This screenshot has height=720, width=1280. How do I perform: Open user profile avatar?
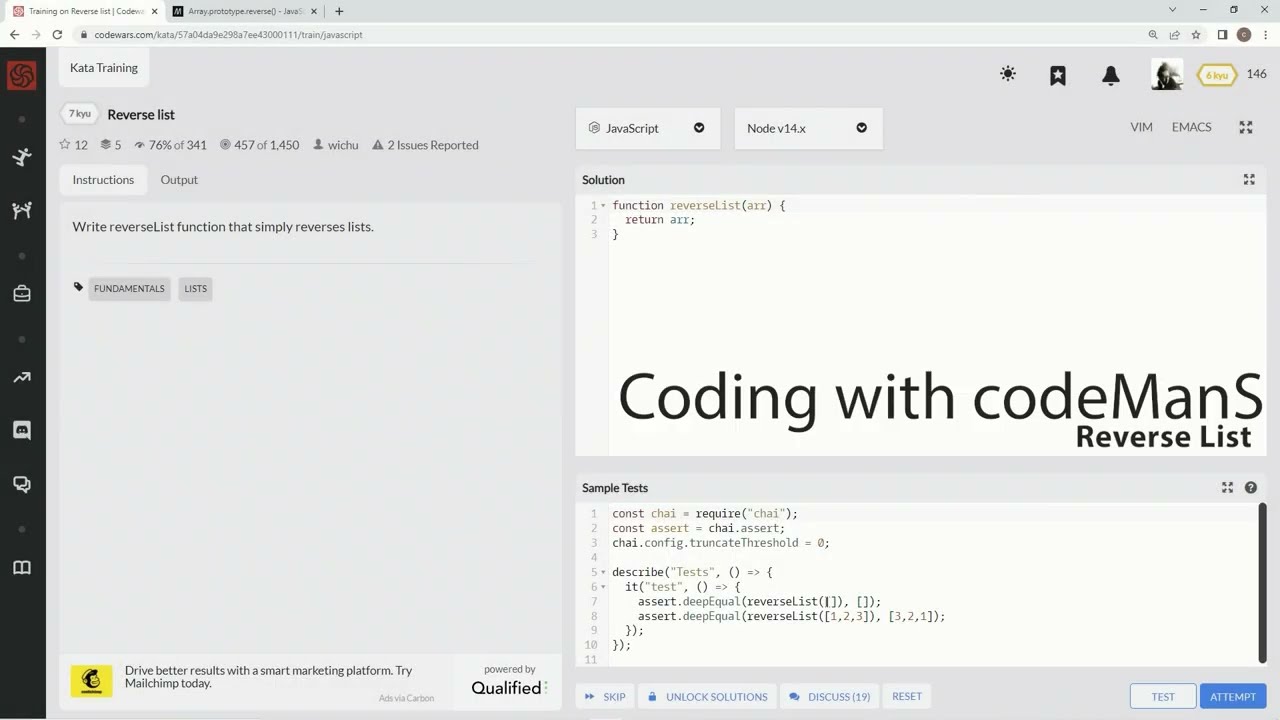pyautogui.click(x=1166, y=75)
